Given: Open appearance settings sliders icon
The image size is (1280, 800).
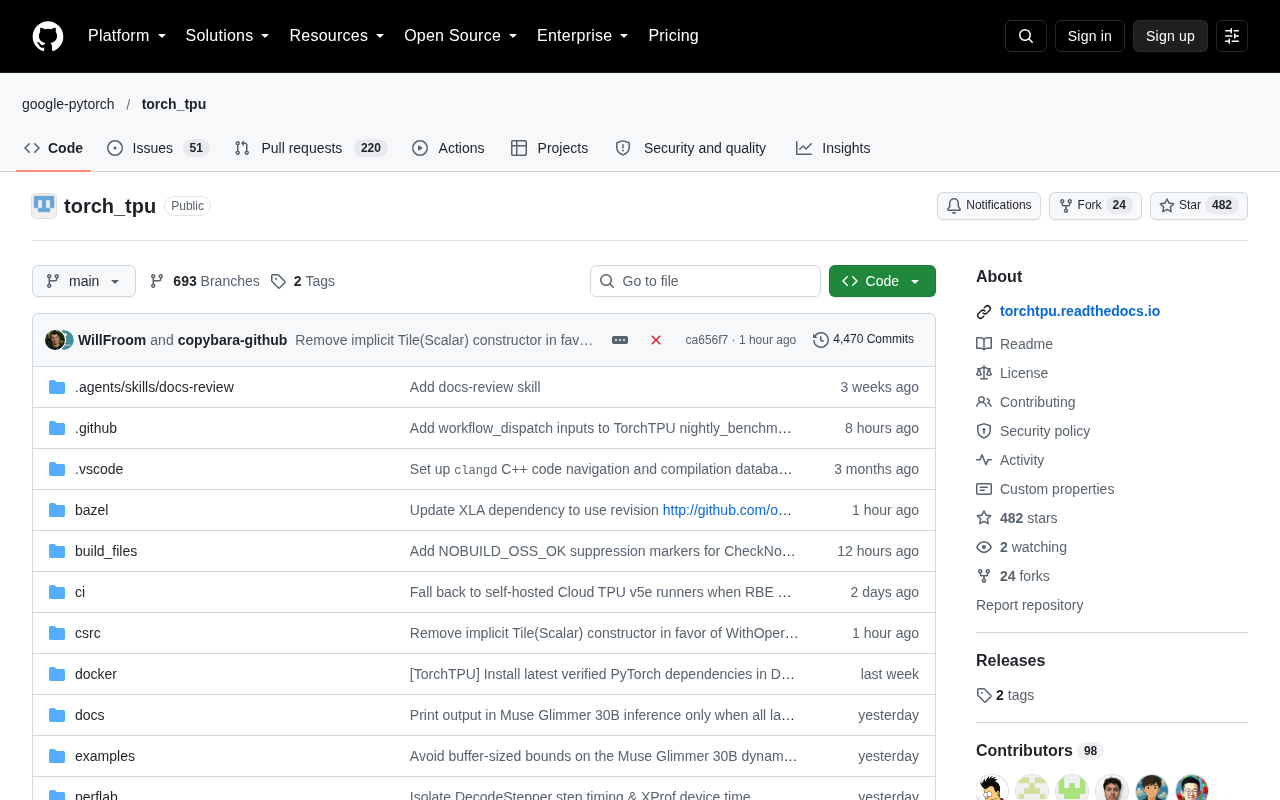Looking at the screenshot, I should click(1232, 36).
